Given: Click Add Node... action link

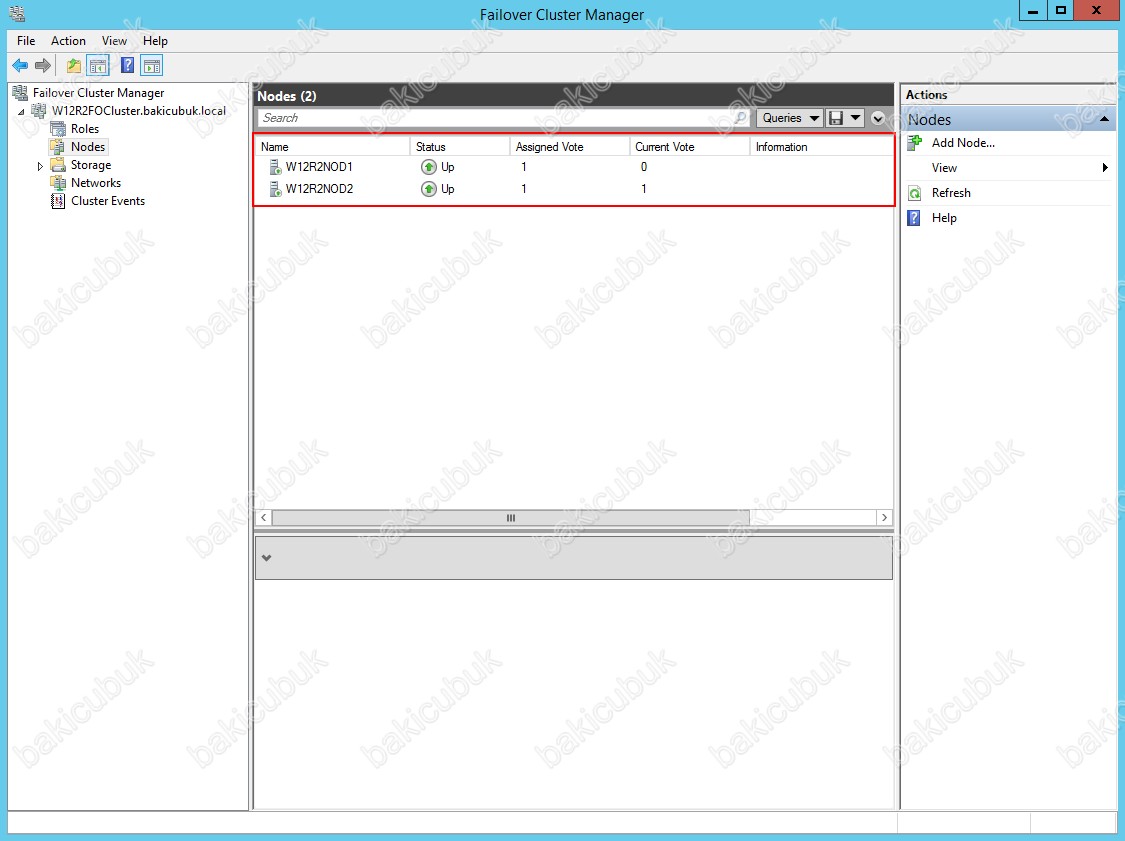Looking at the screenshot, I should tap(963, 143).
